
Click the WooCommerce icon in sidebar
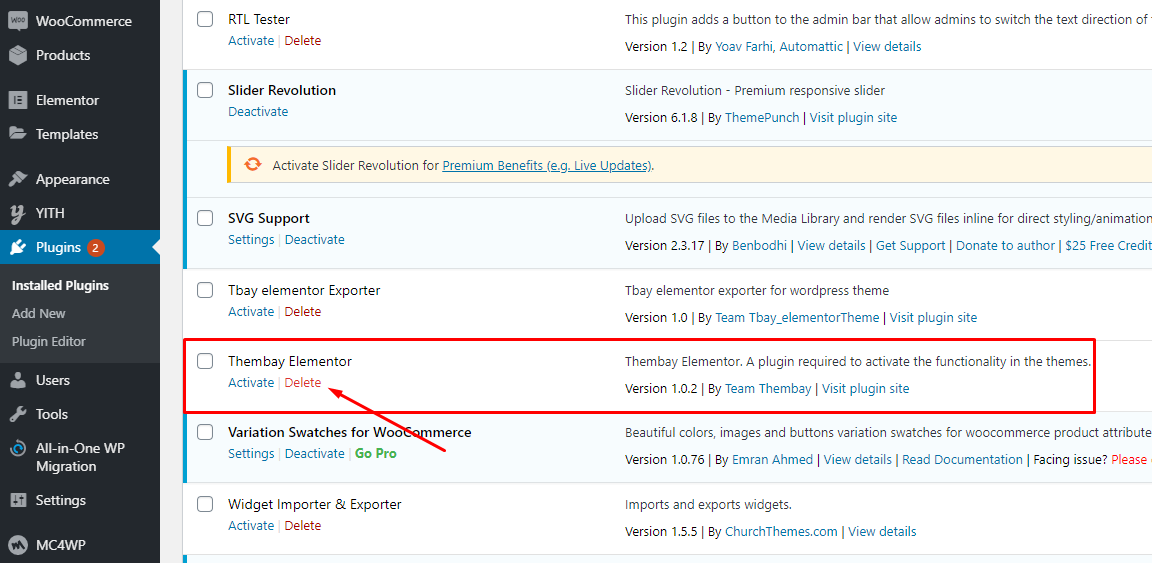point(18,21)
